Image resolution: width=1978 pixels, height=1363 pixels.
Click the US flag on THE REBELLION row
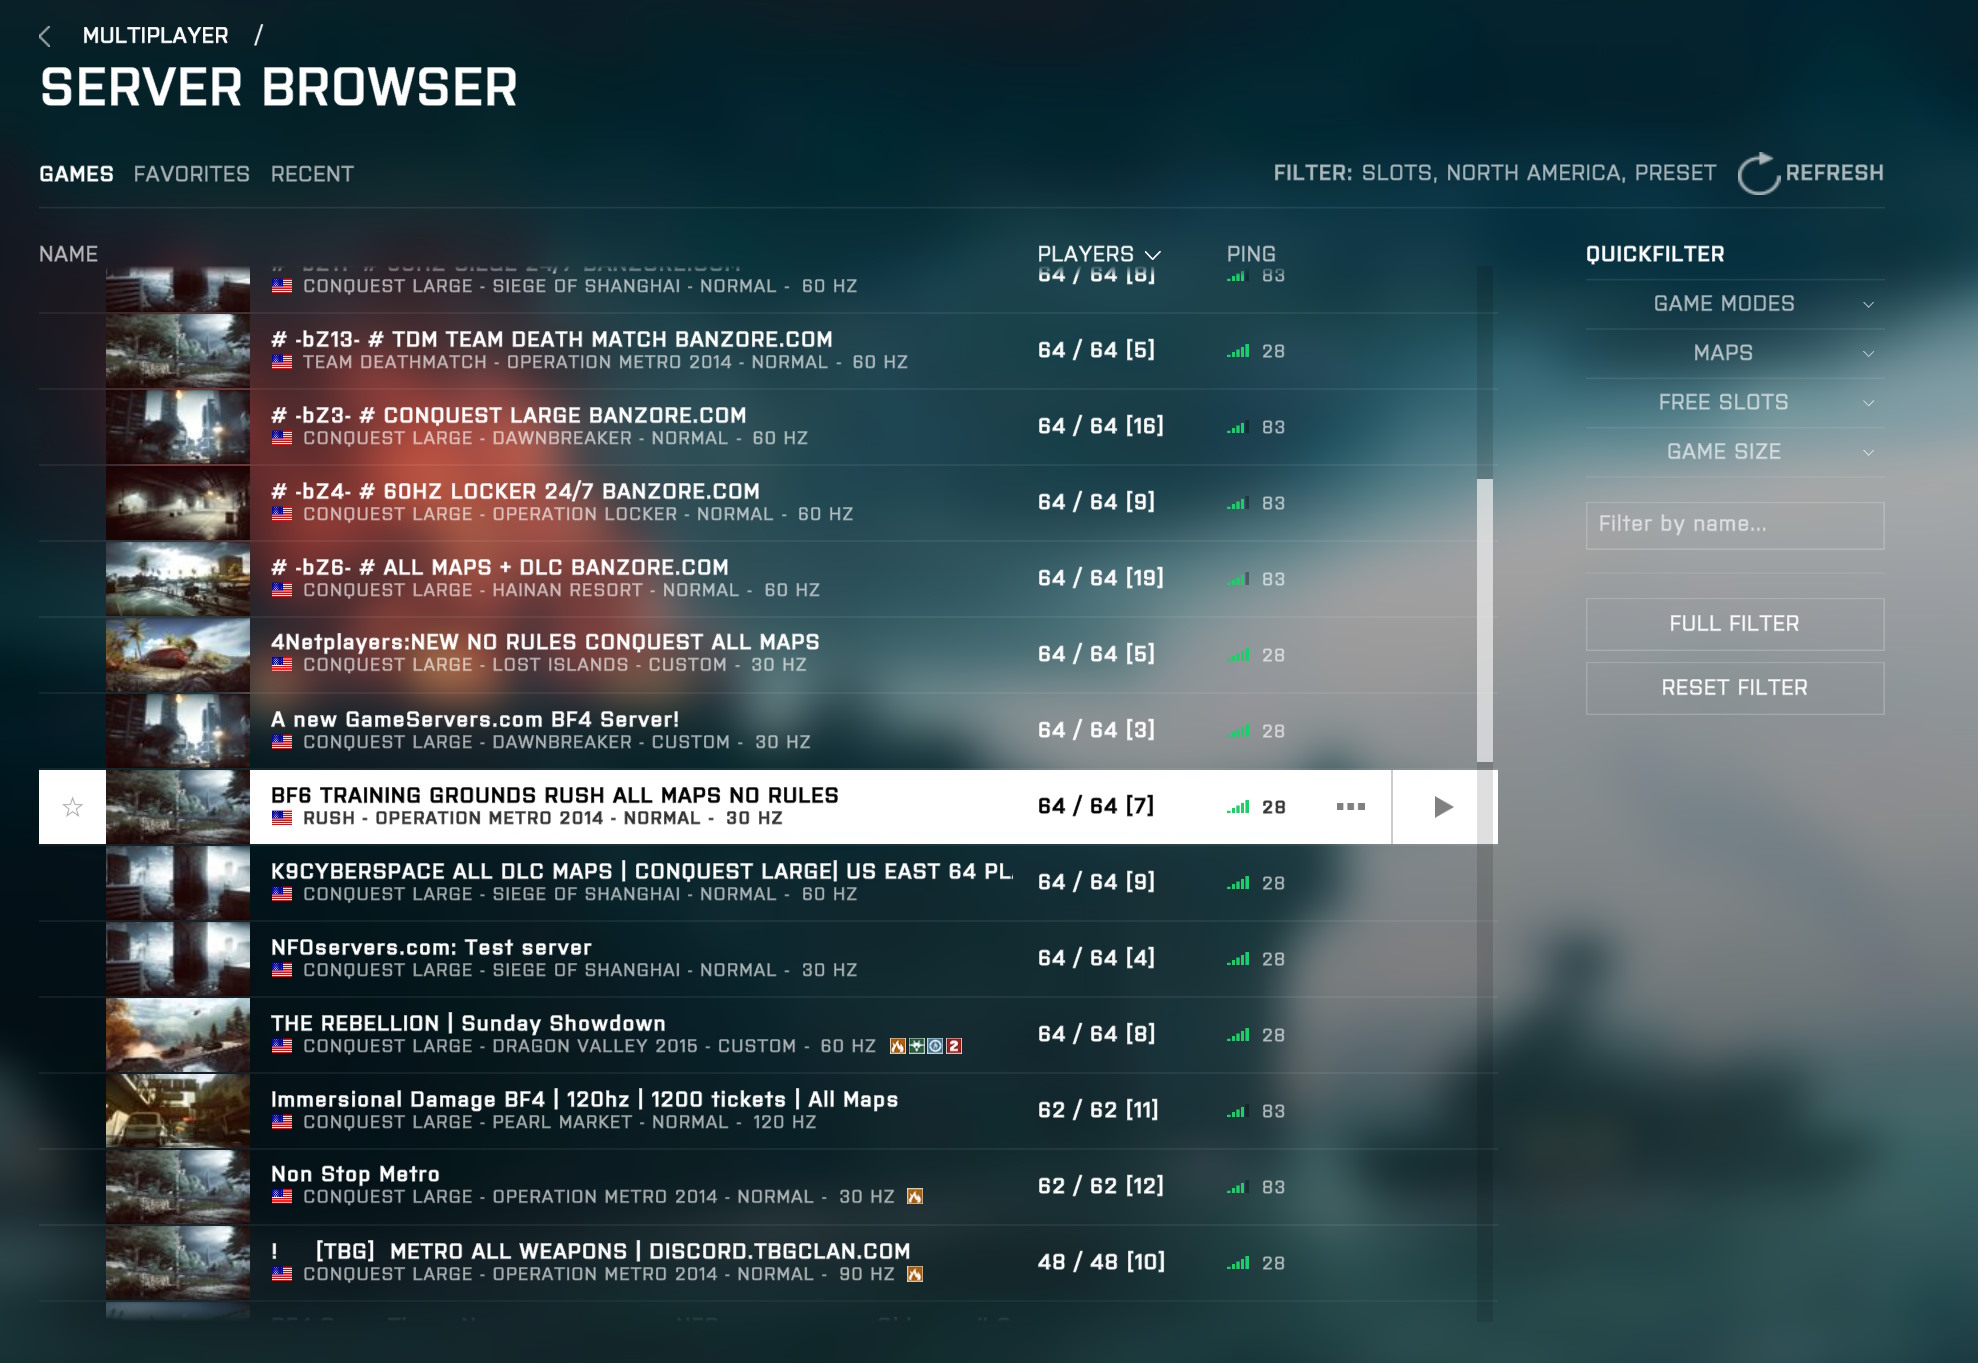(282, 1046)
